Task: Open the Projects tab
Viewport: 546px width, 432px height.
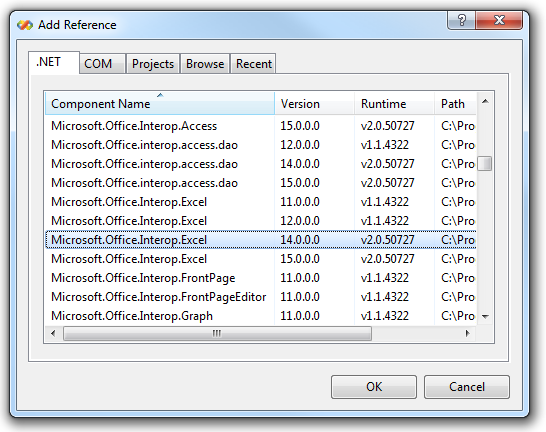Action: click(x=153, y=64)
